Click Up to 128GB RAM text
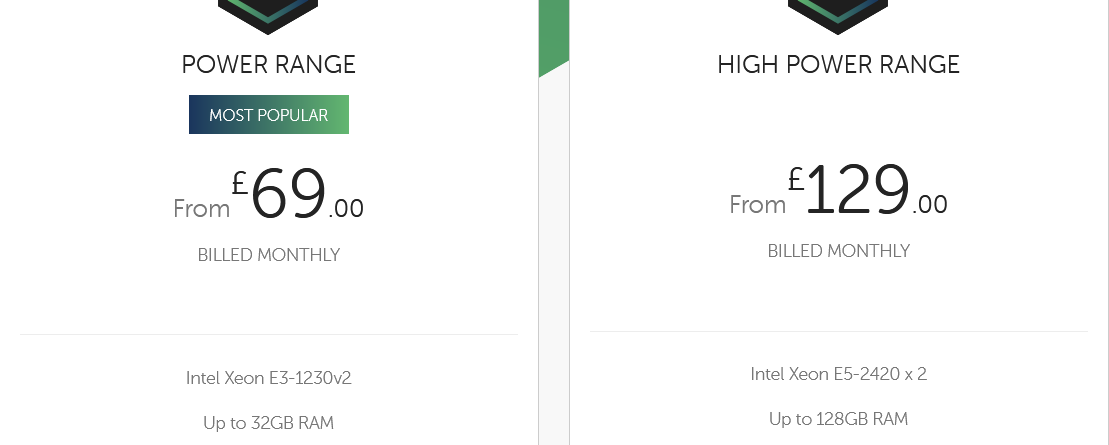 coord(839,419)
